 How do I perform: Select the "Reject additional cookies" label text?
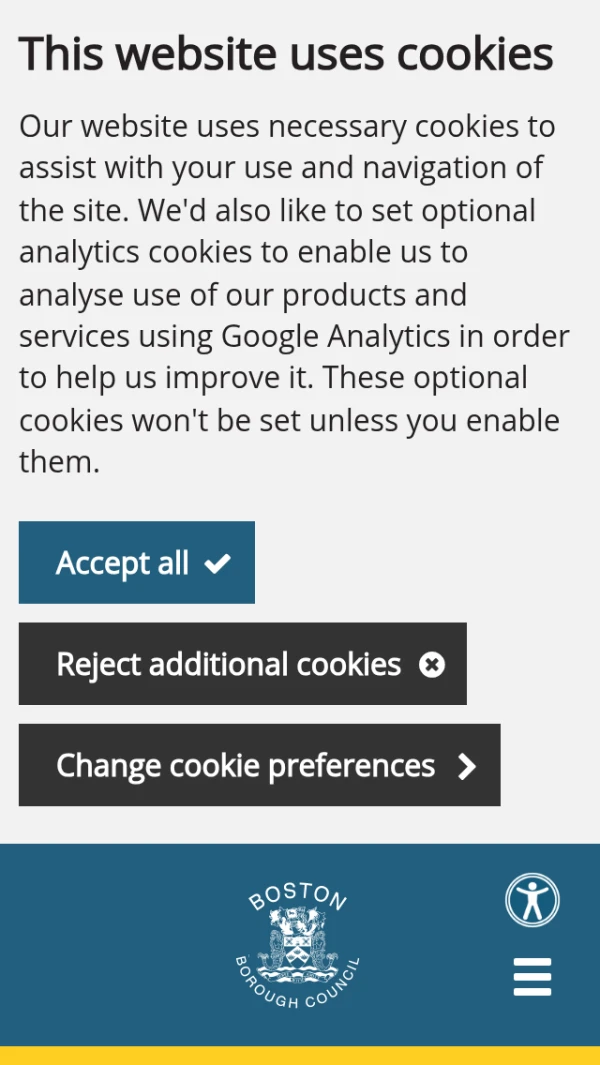(x=228, y=665)
